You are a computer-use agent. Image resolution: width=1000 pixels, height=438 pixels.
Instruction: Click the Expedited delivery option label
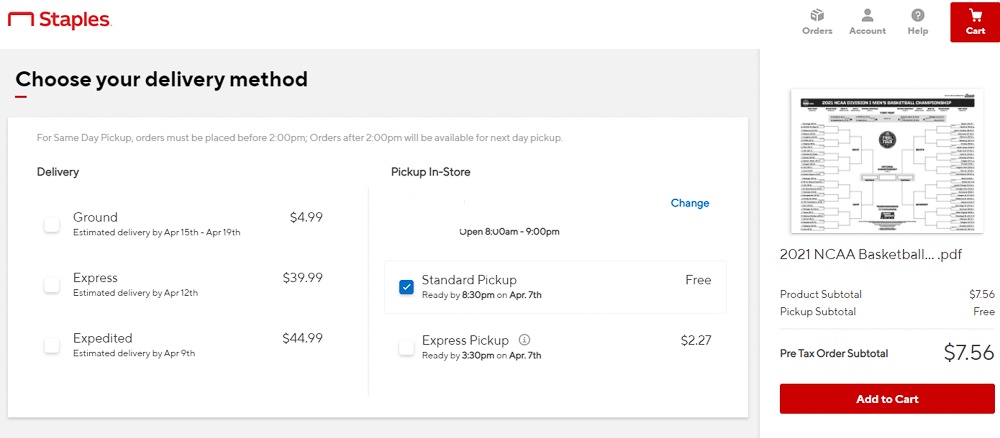coord(102,338)
